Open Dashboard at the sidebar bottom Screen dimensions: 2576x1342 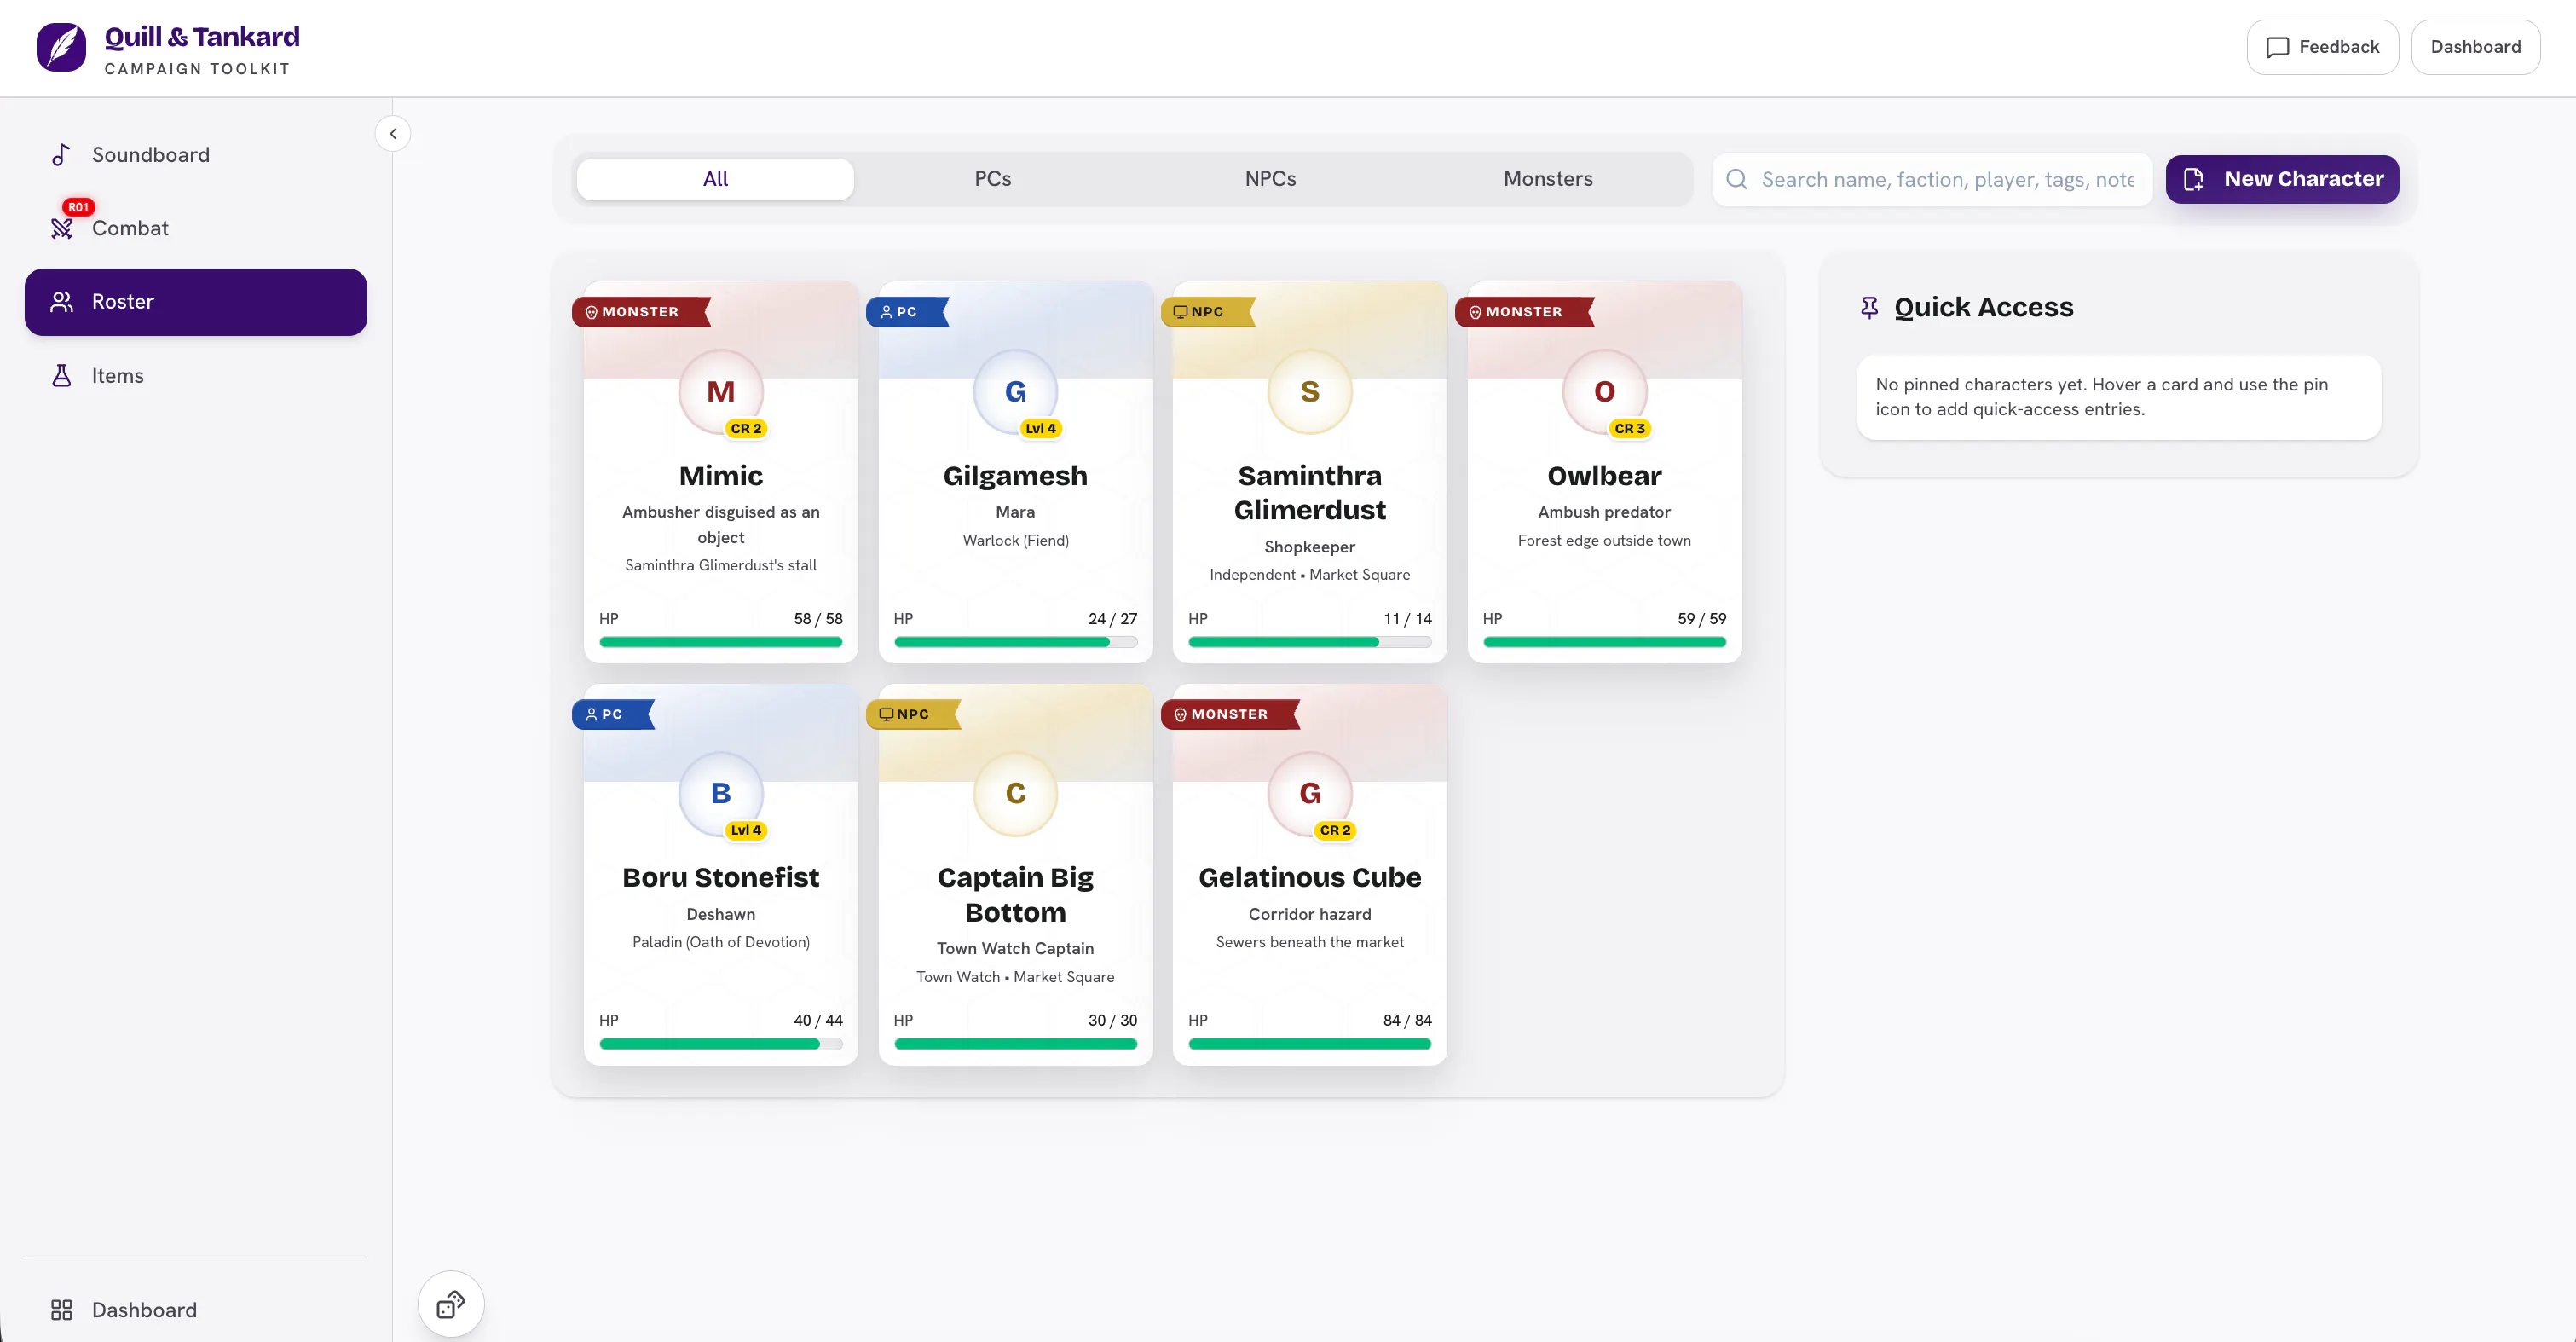196,1310
